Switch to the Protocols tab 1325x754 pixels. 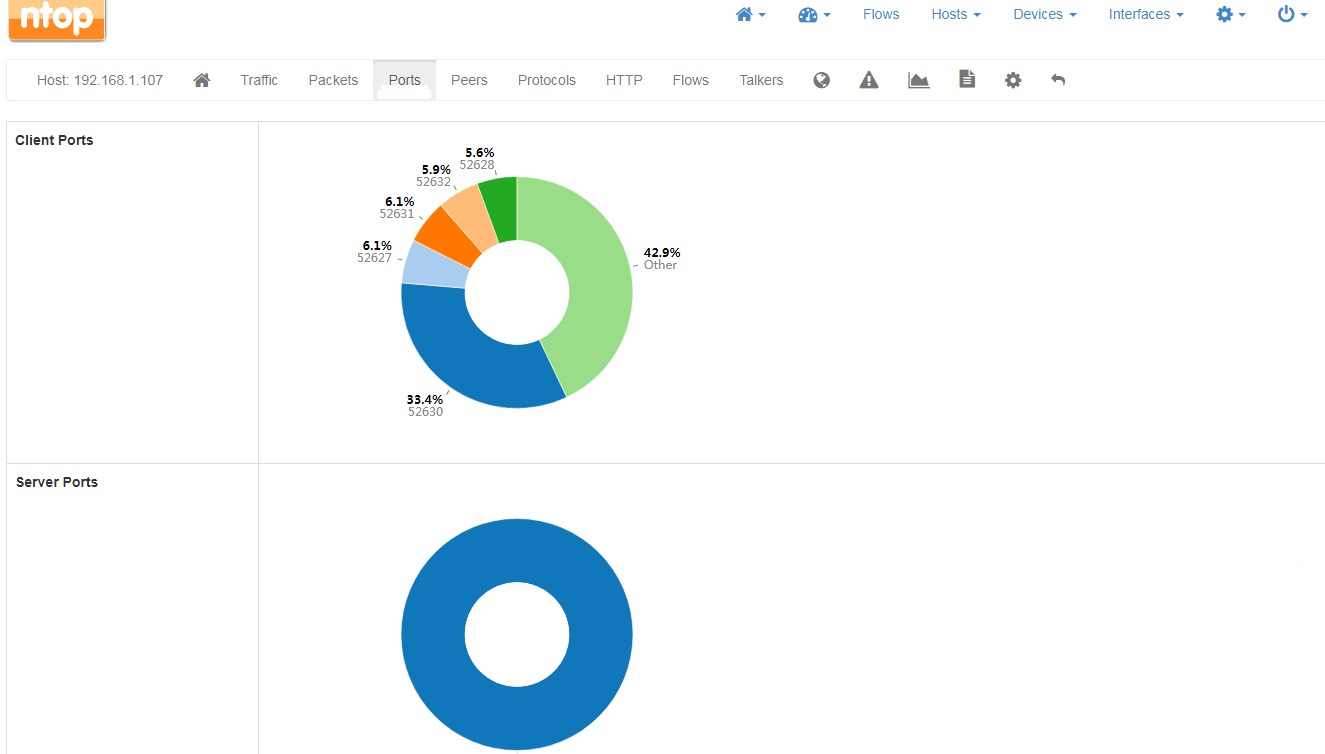pyautogui.click(x=547, y=80)
